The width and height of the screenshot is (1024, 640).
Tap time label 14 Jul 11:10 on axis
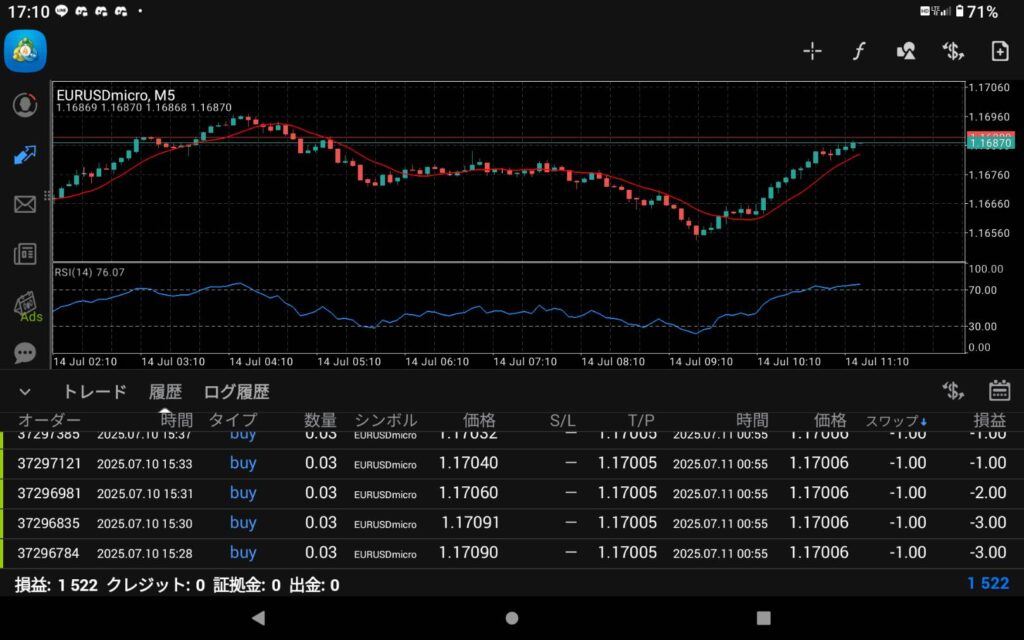(x=876, y=362)
